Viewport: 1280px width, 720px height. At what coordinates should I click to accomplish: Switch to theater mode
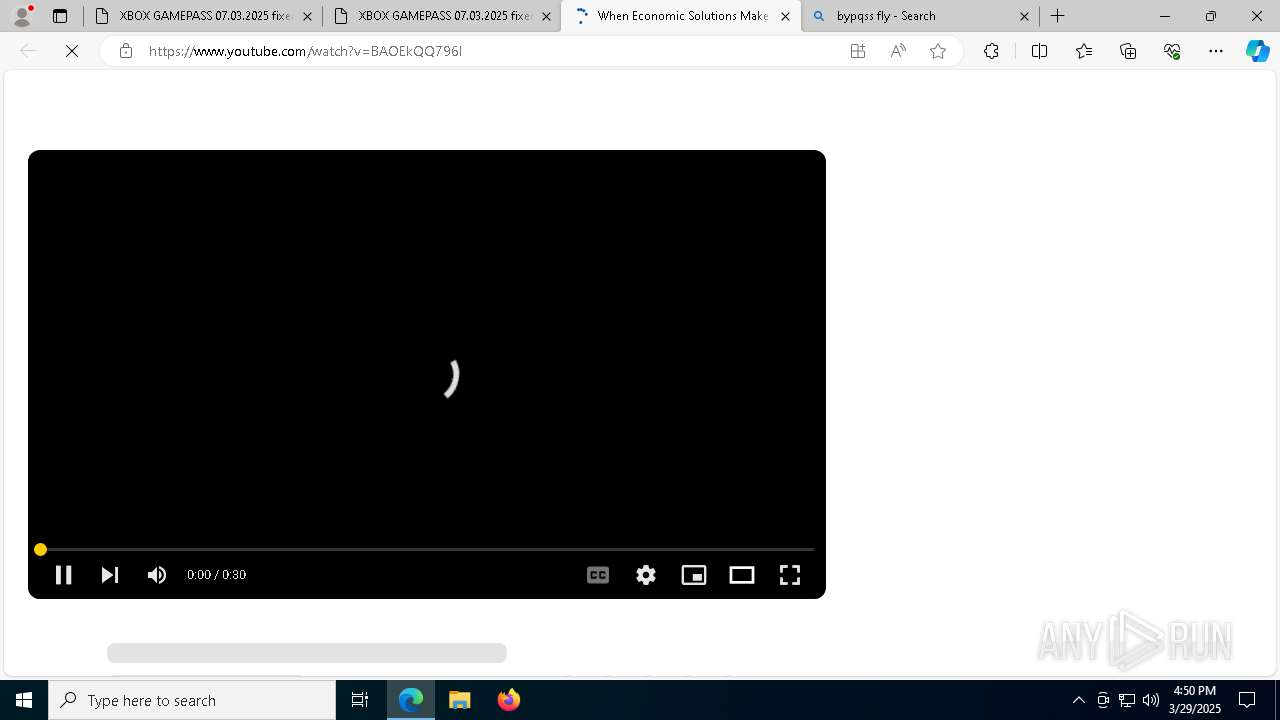(742, 575)
